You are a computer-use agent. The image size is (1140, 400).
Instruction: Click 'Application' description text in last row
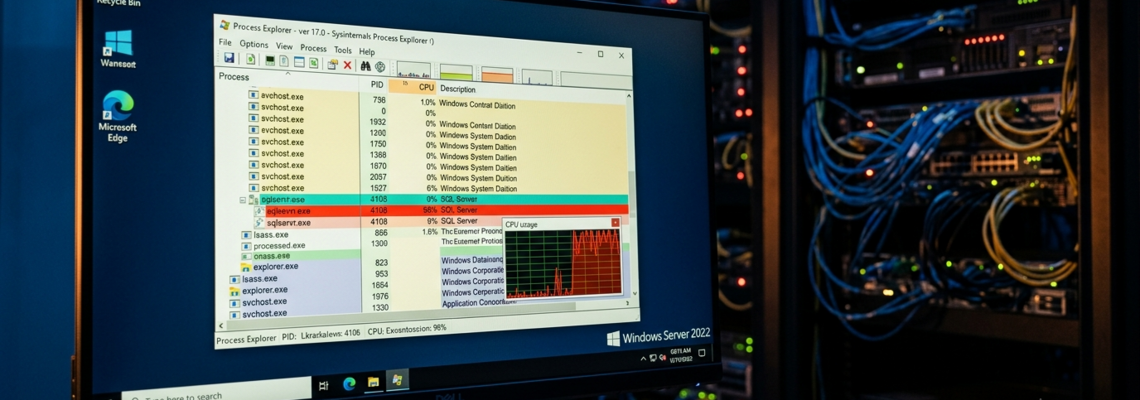[x=459, y=303]
